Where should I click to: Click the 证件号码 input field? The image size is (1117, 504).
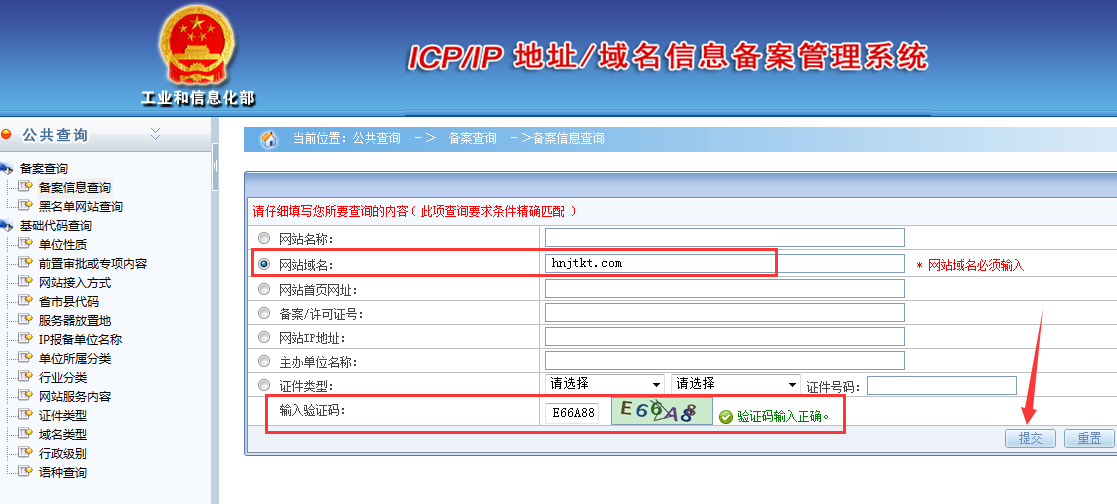pos(941,386)
